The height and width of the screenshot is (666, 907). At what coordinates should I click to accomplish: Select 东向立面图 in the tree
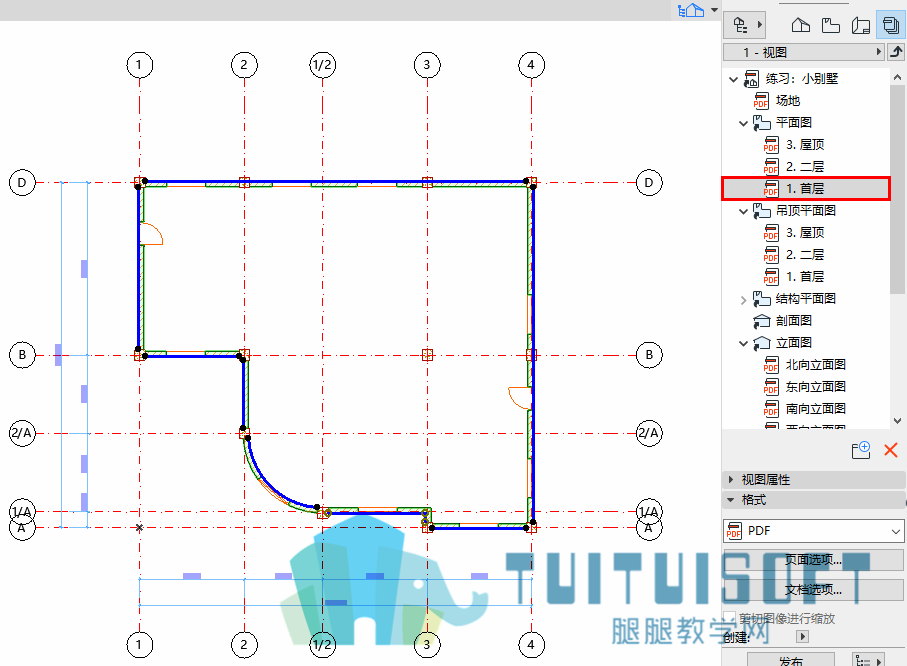click(816, 387)
